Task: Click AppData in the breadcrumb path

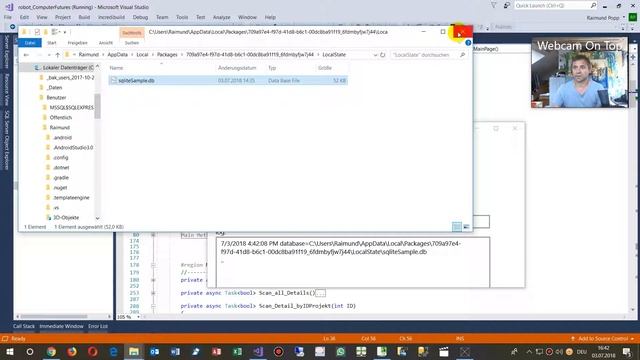Action: pyautogui.click(x=118, y=55)
